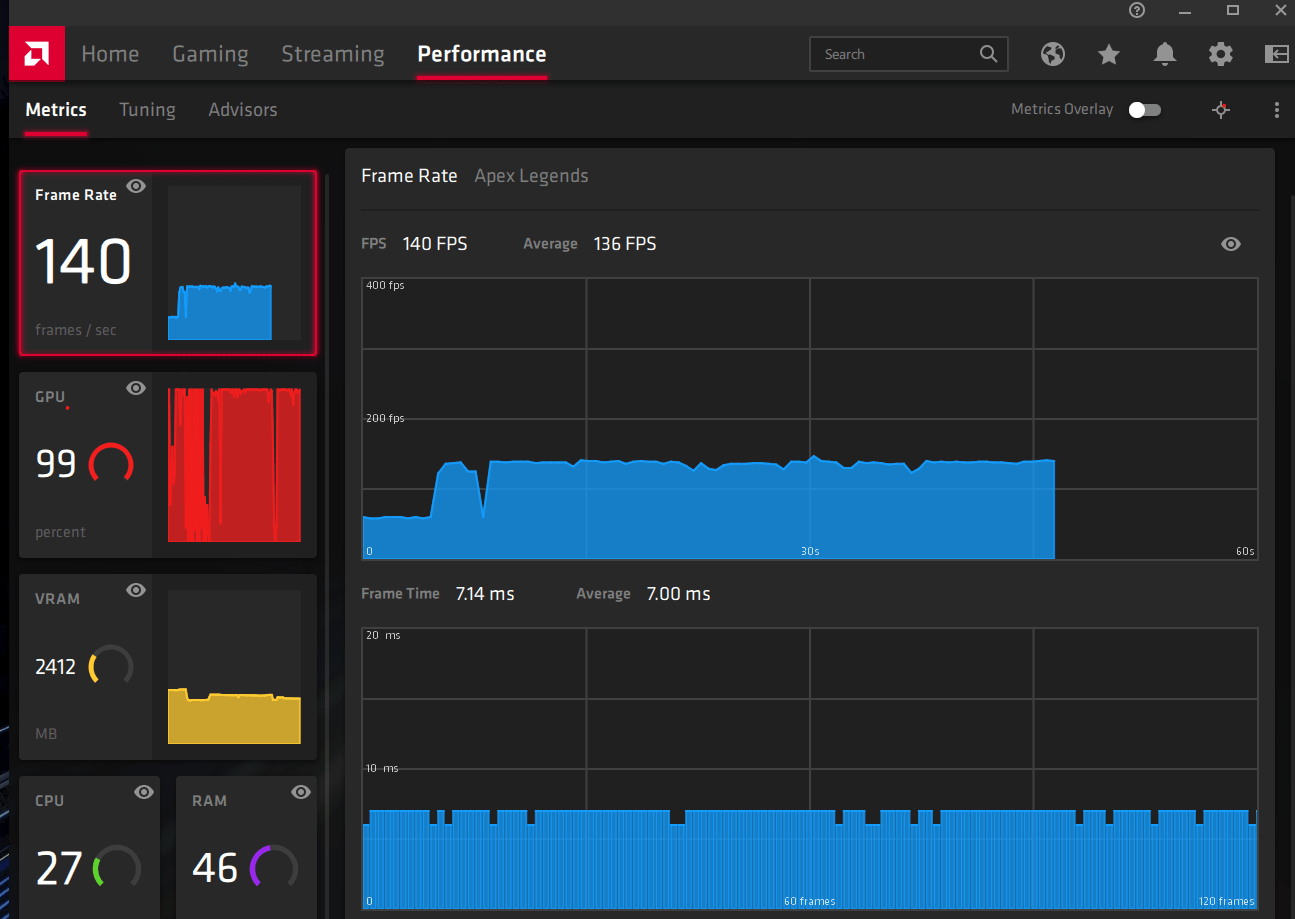The height and width of the screenshot is (919, 1295).
Task: Click the GPU red usage graph thumbnail
Action: [234, 465]
